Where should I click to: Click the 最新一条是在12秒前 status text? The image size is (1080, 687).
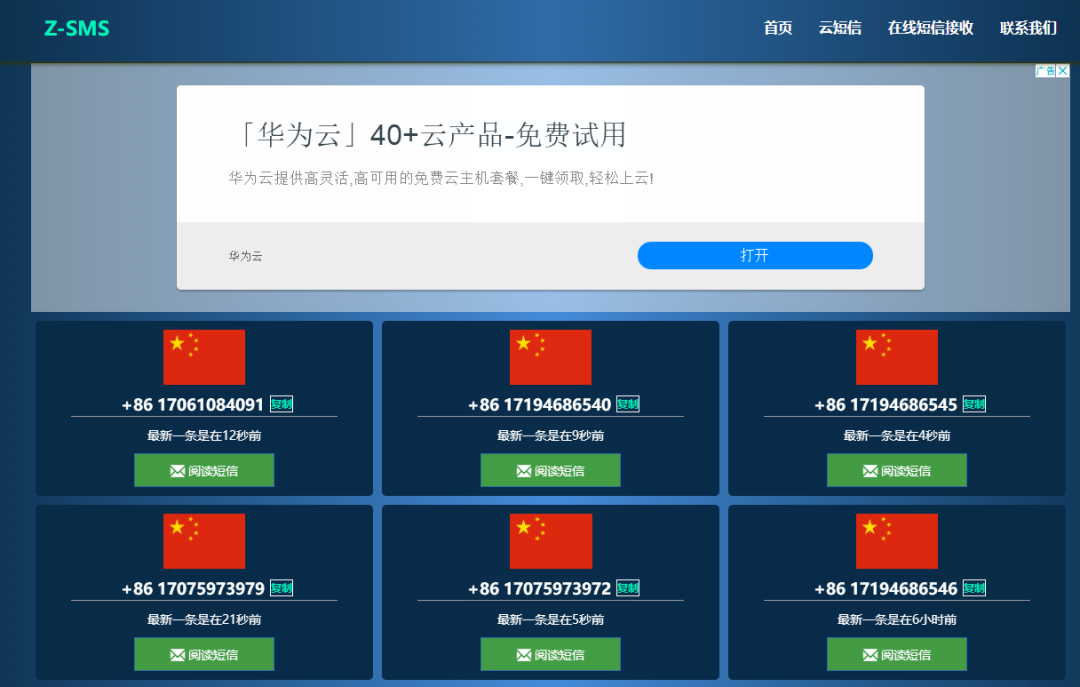(204, 435)
